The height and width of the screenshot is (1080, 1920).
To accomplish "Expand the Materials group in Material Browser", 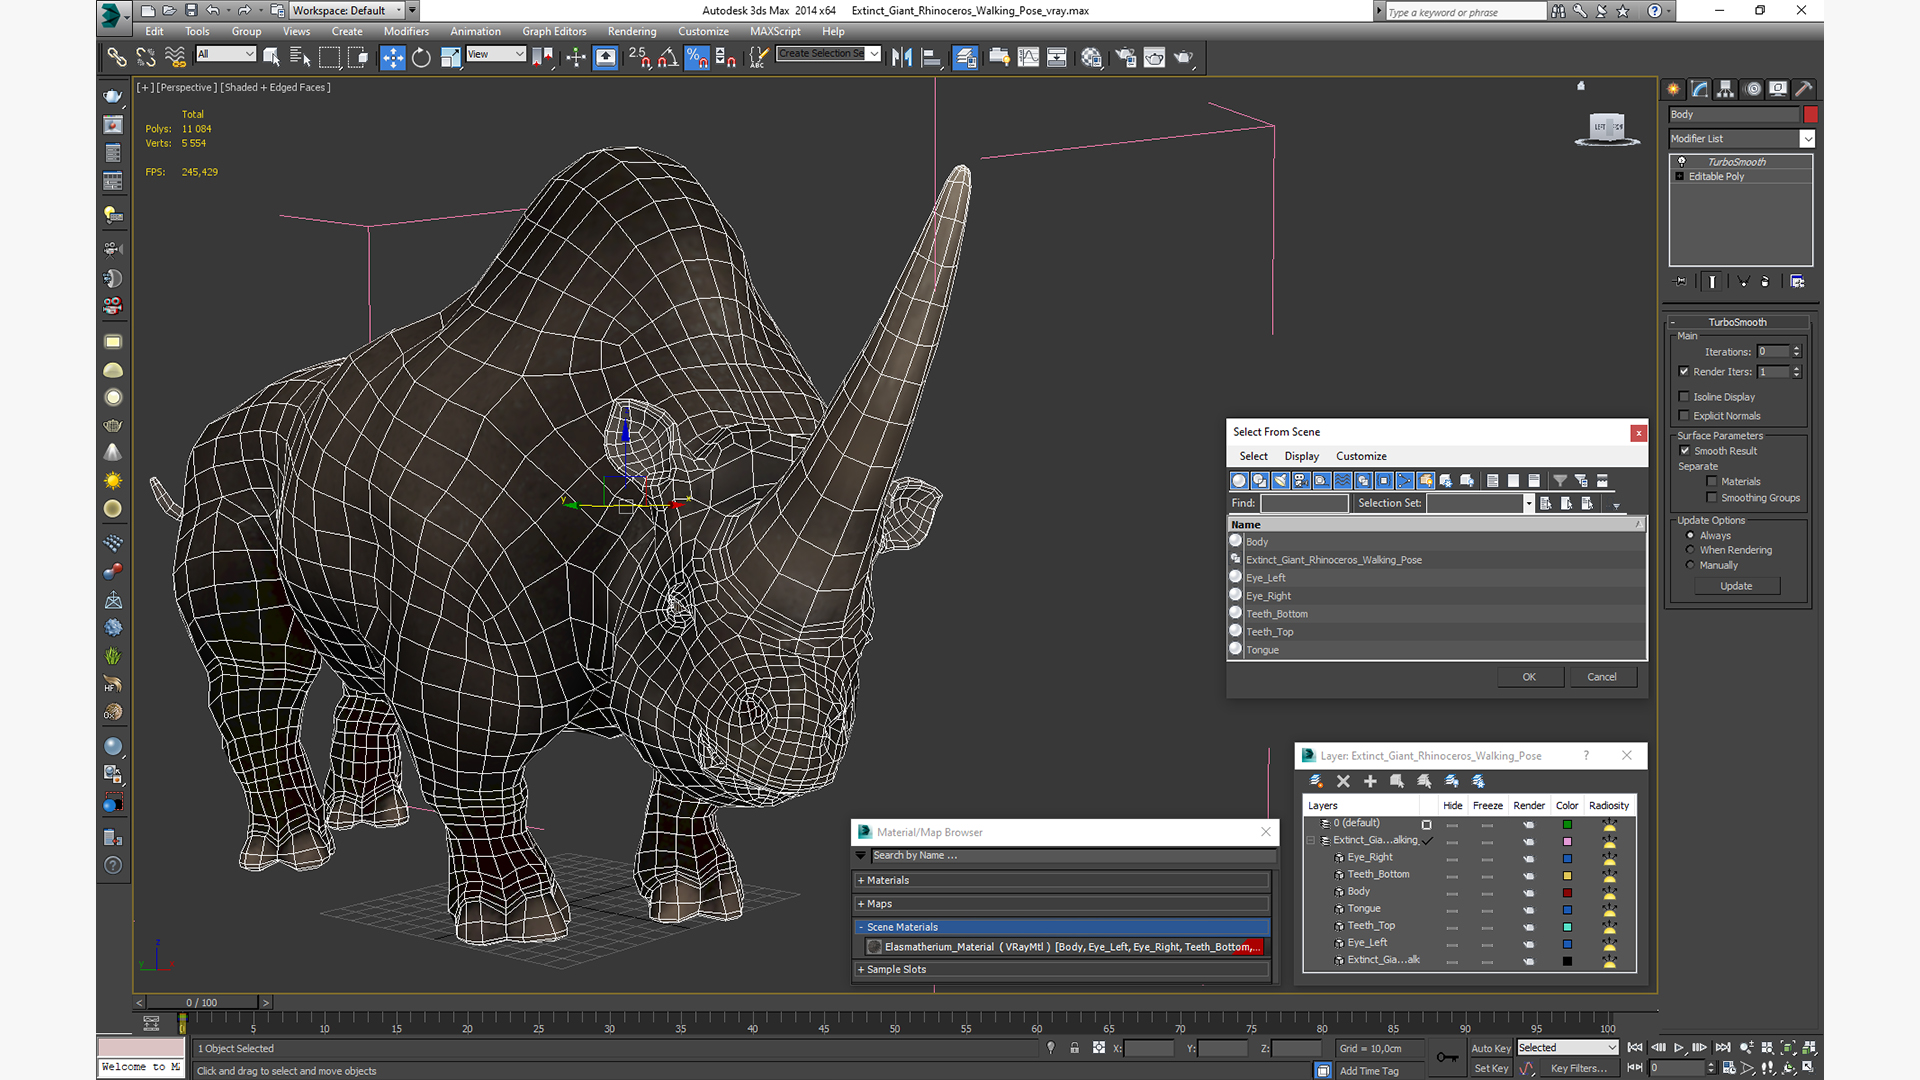I will [1062, 881].
